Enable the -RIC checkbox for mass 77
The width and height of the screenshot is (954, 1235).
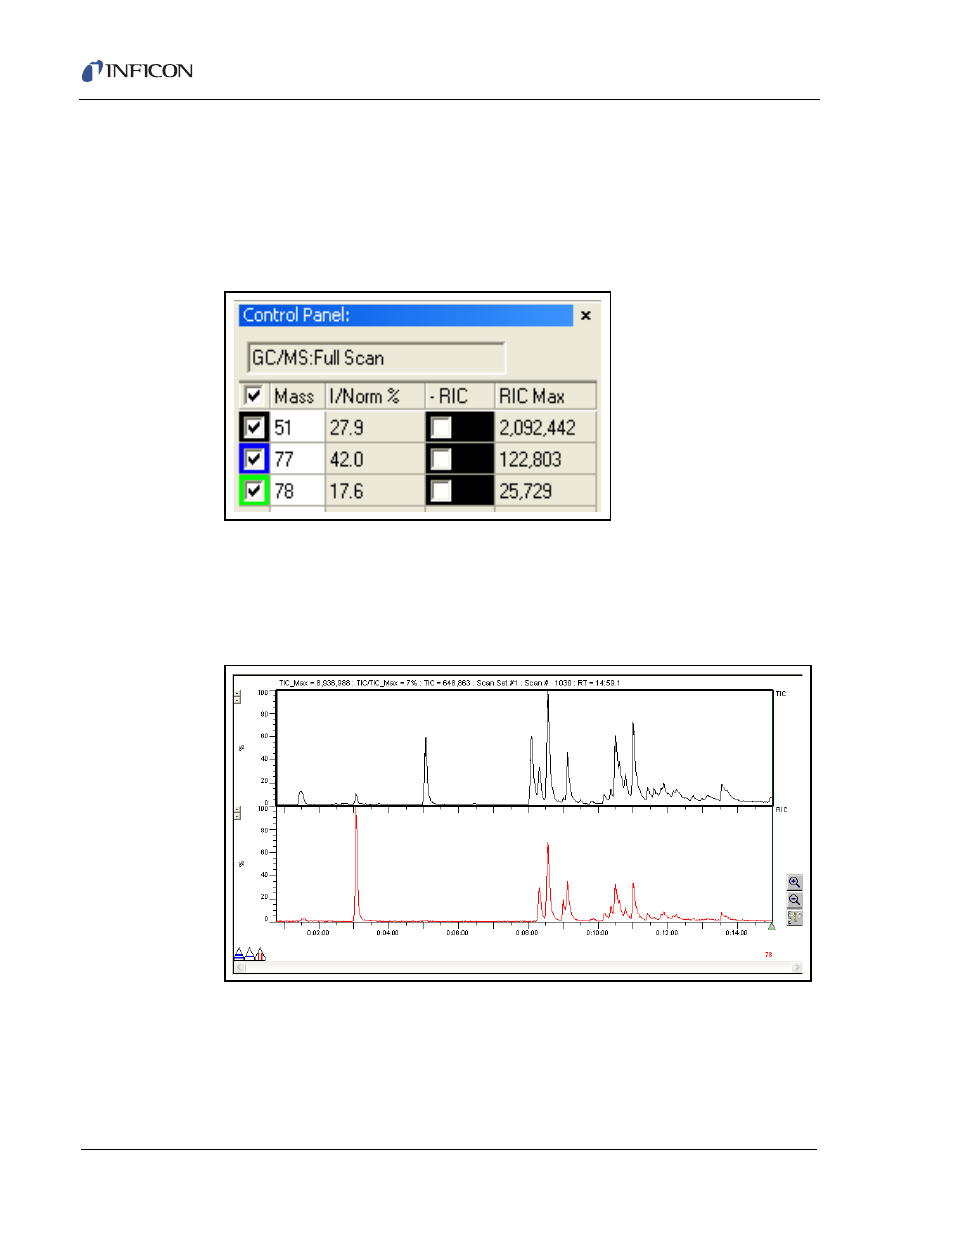(441, 460)
